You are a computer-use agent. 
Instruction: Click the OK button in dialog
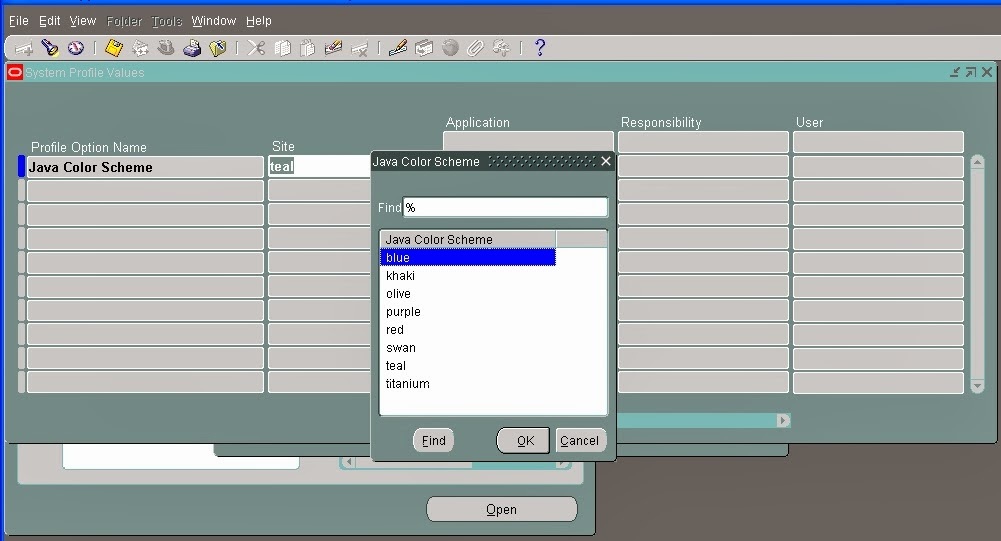523,441
